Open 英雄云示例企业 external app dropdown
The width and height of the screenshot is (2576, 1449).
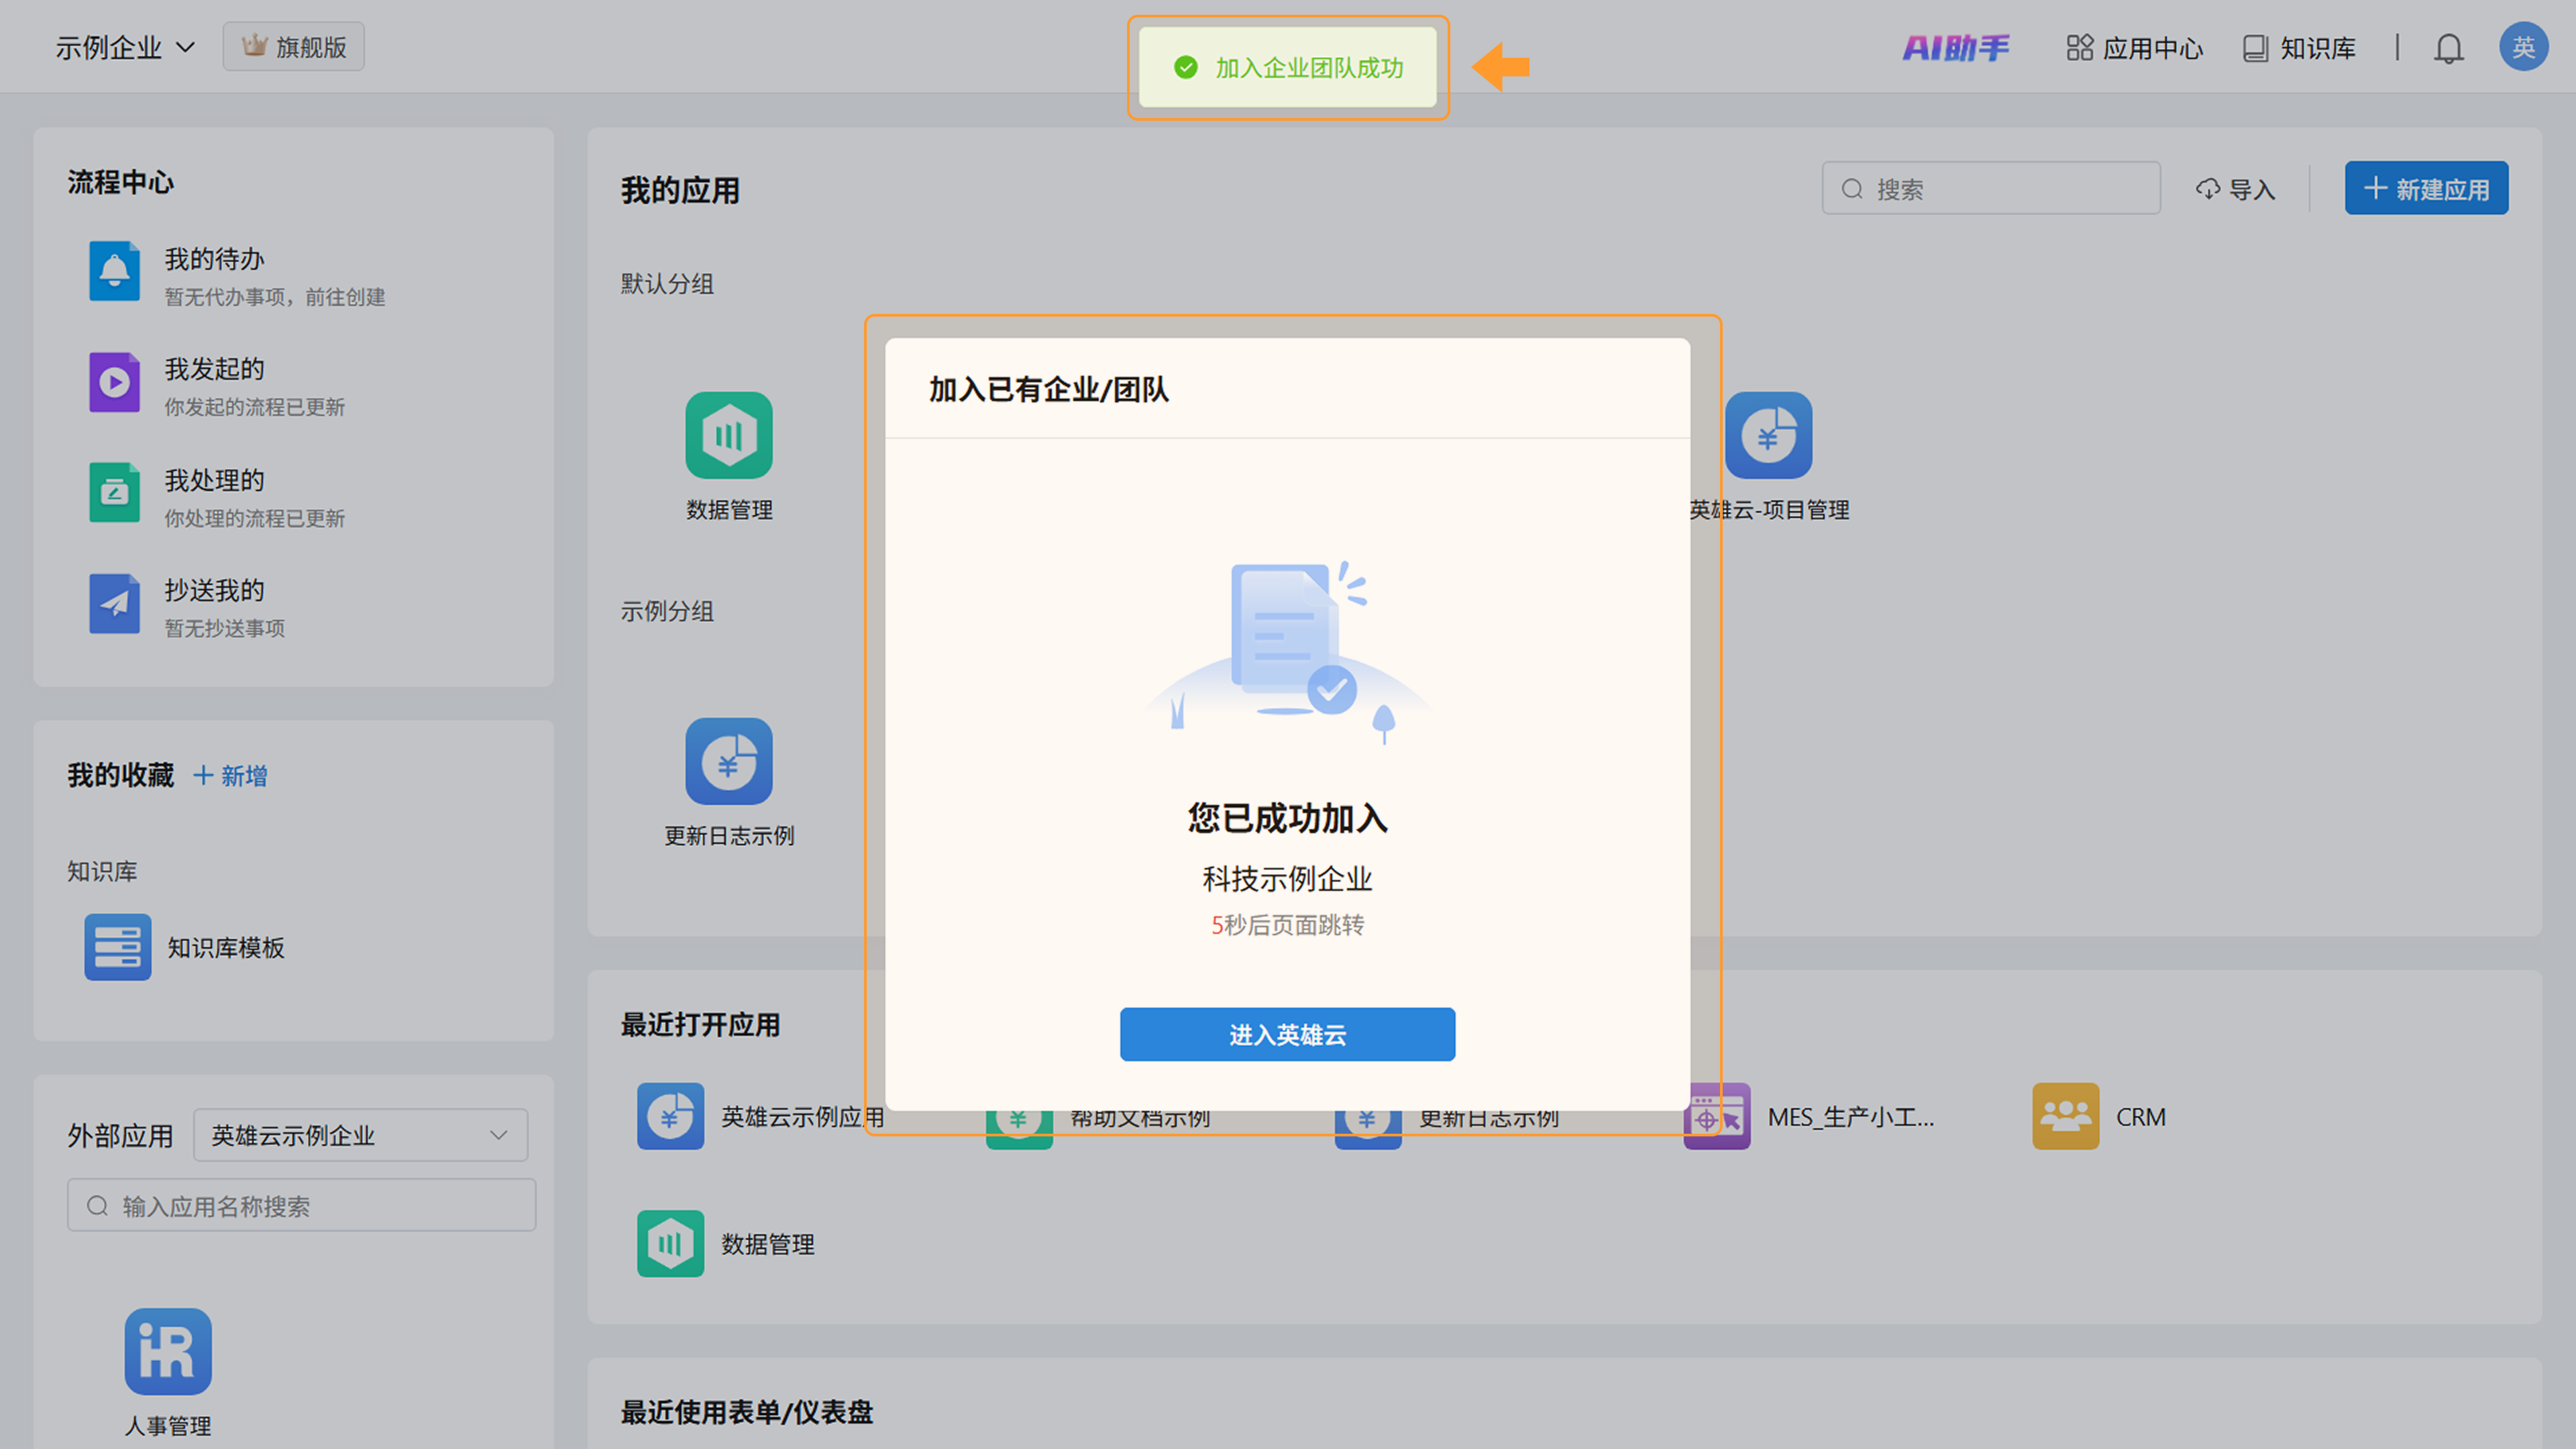pyautogui.click(x=360, y=1135)
